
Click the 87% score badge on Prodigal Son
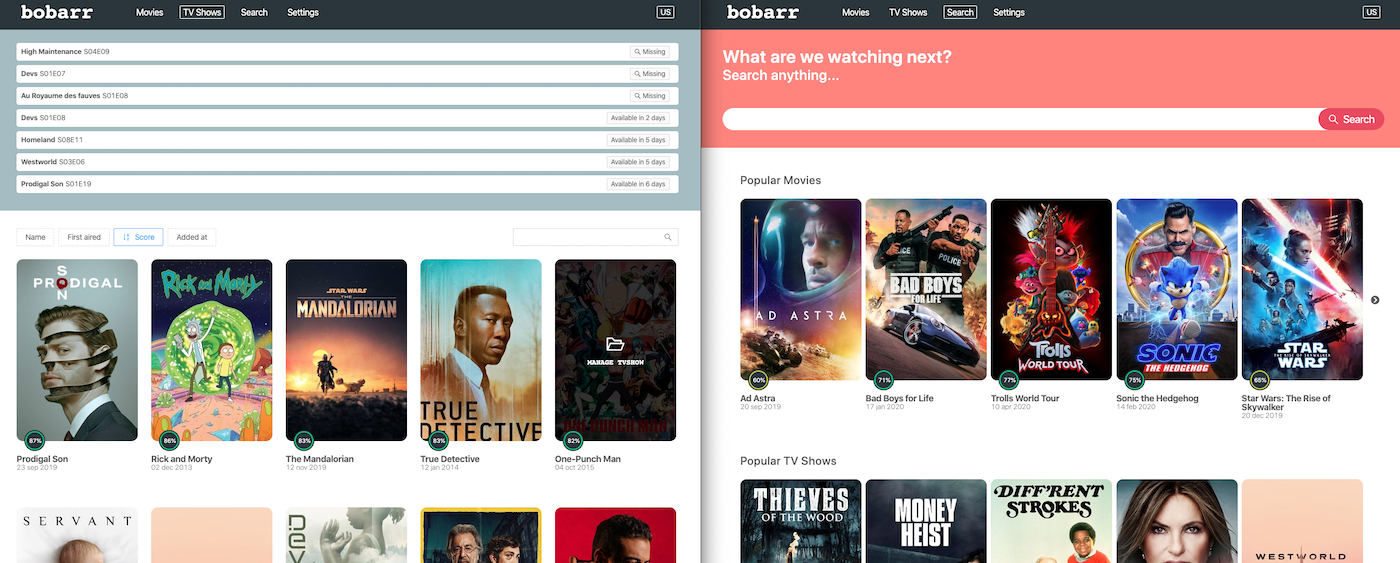point(35,440)
